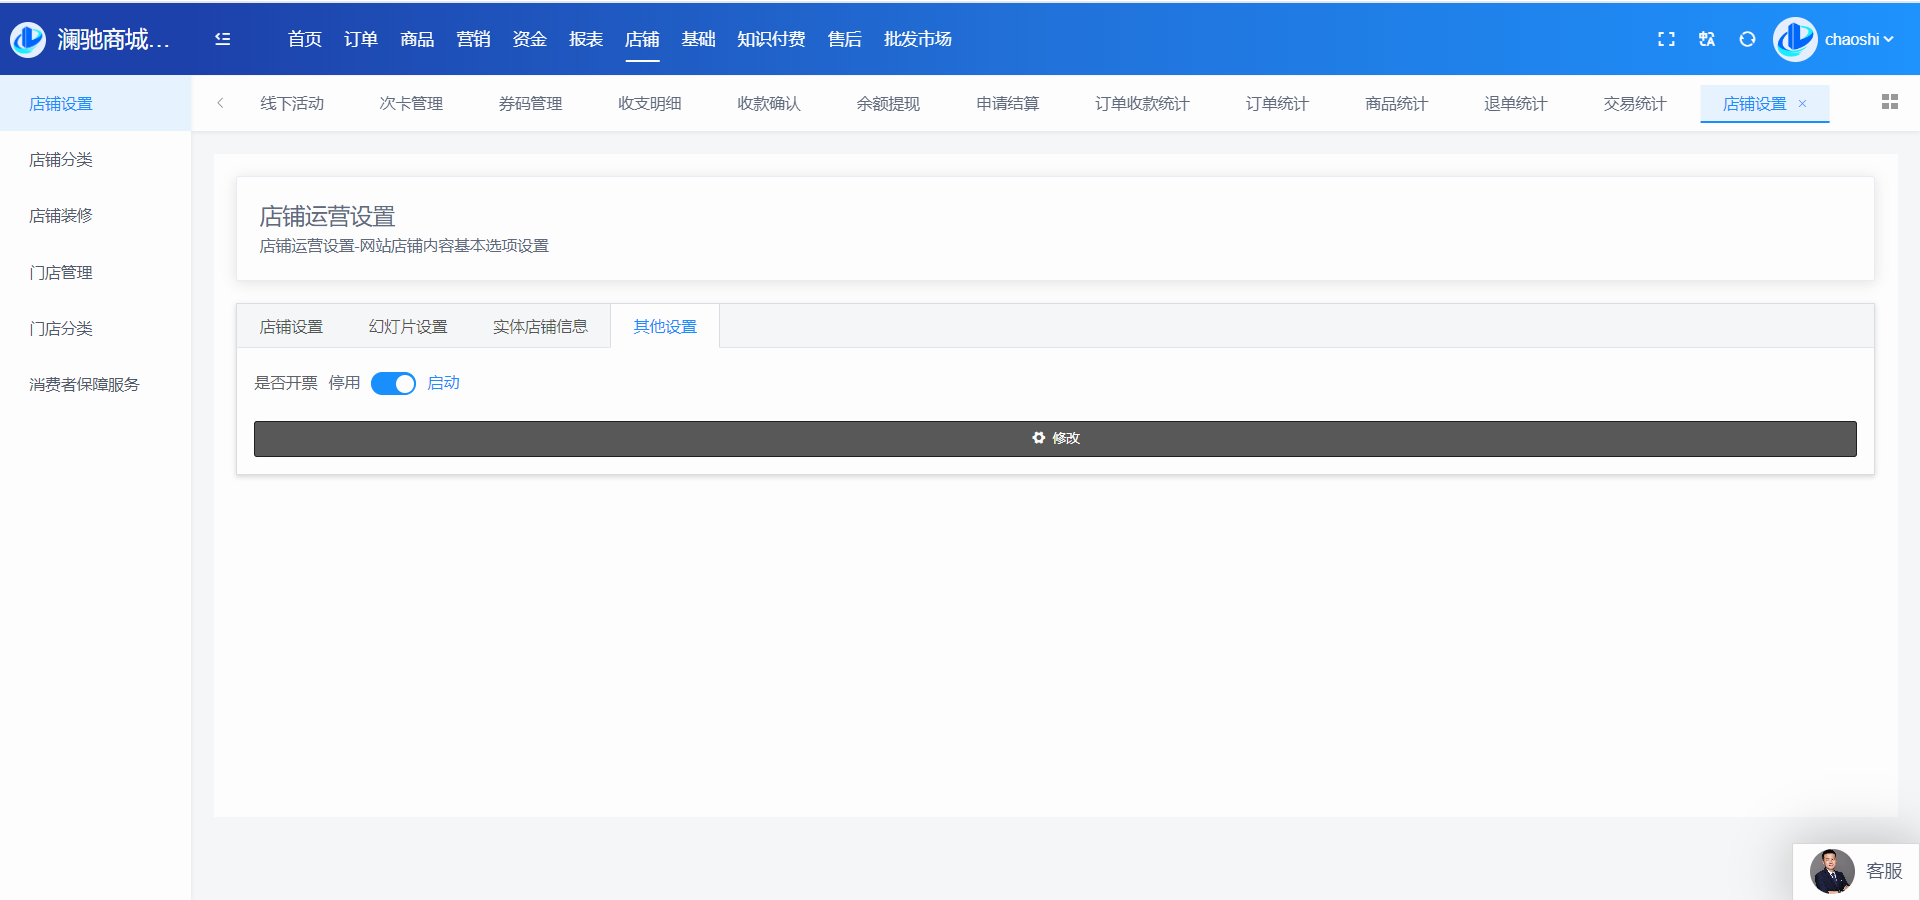
Task: Enter fullscreen mode via the header icon
Action: [1666, 39]
